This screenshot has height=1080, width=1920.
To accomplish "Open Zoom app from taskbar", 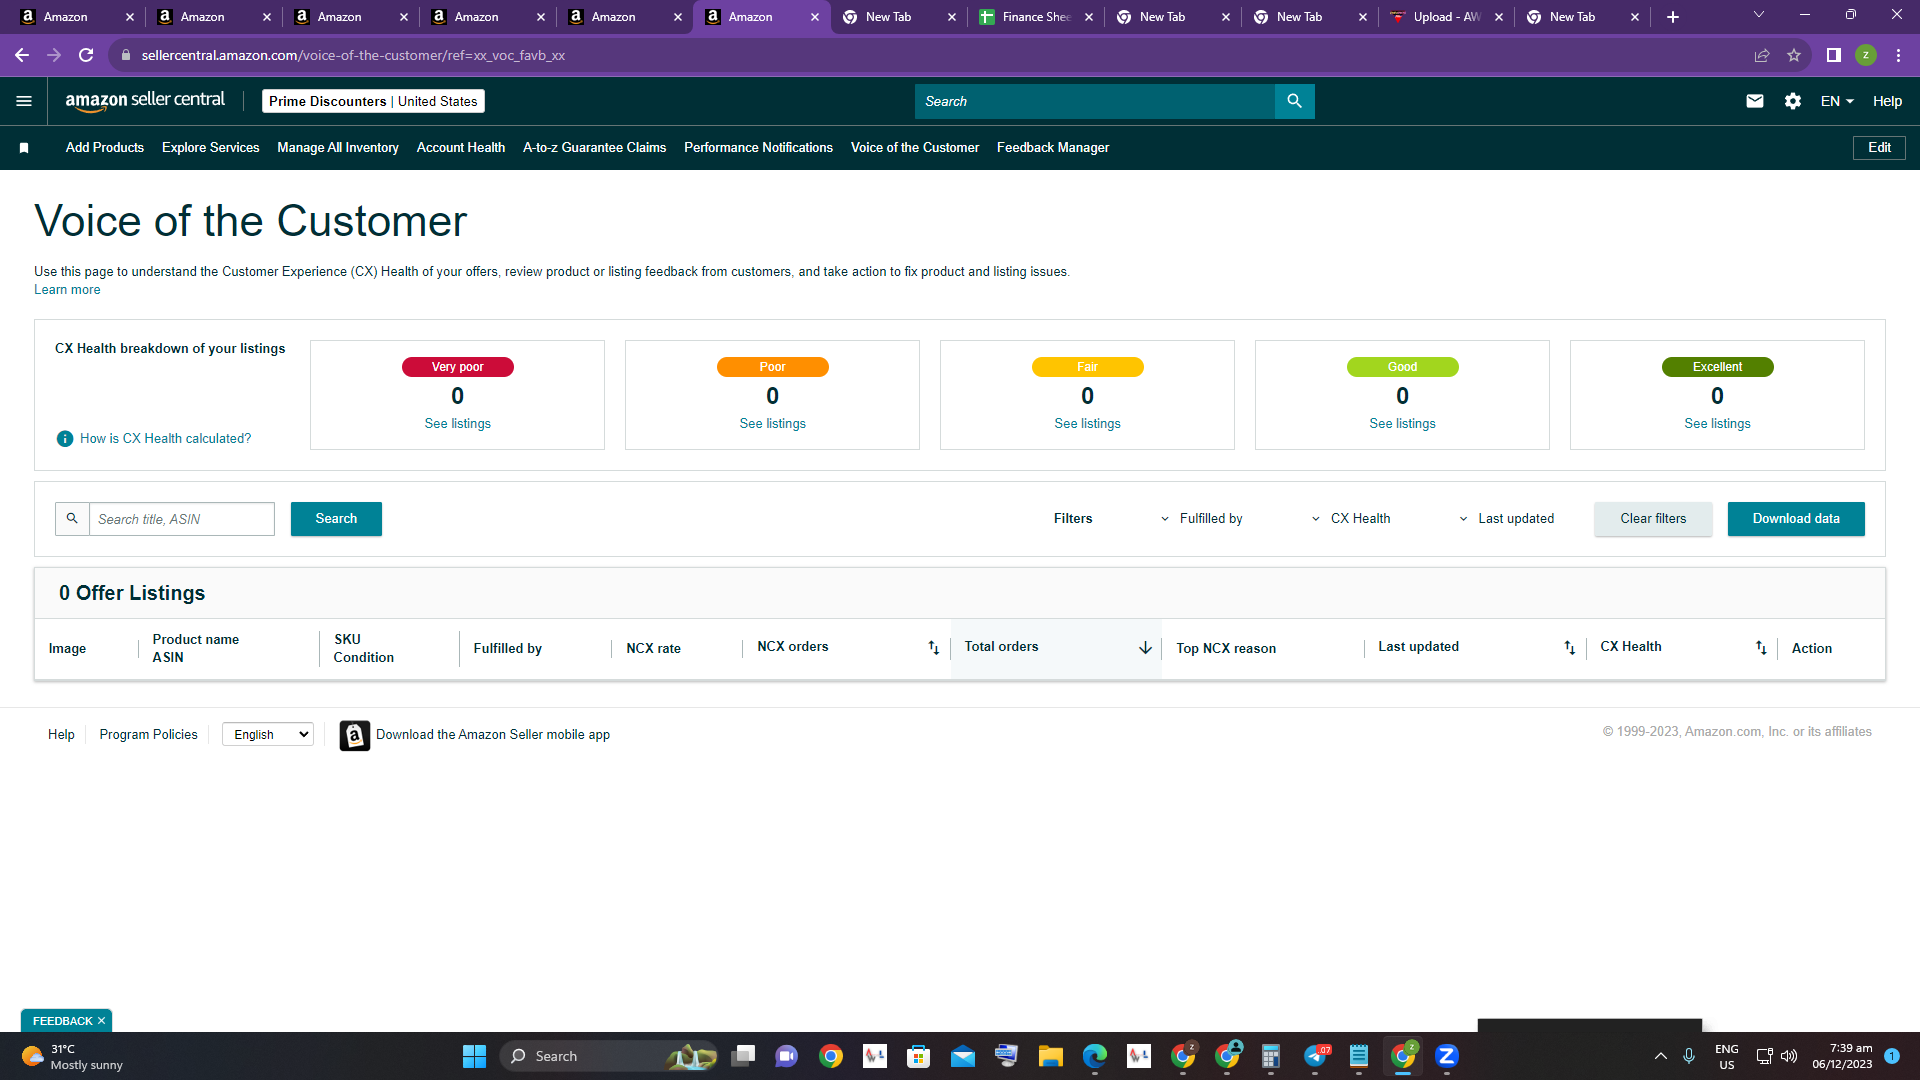I will (x=1446, y=1056).
